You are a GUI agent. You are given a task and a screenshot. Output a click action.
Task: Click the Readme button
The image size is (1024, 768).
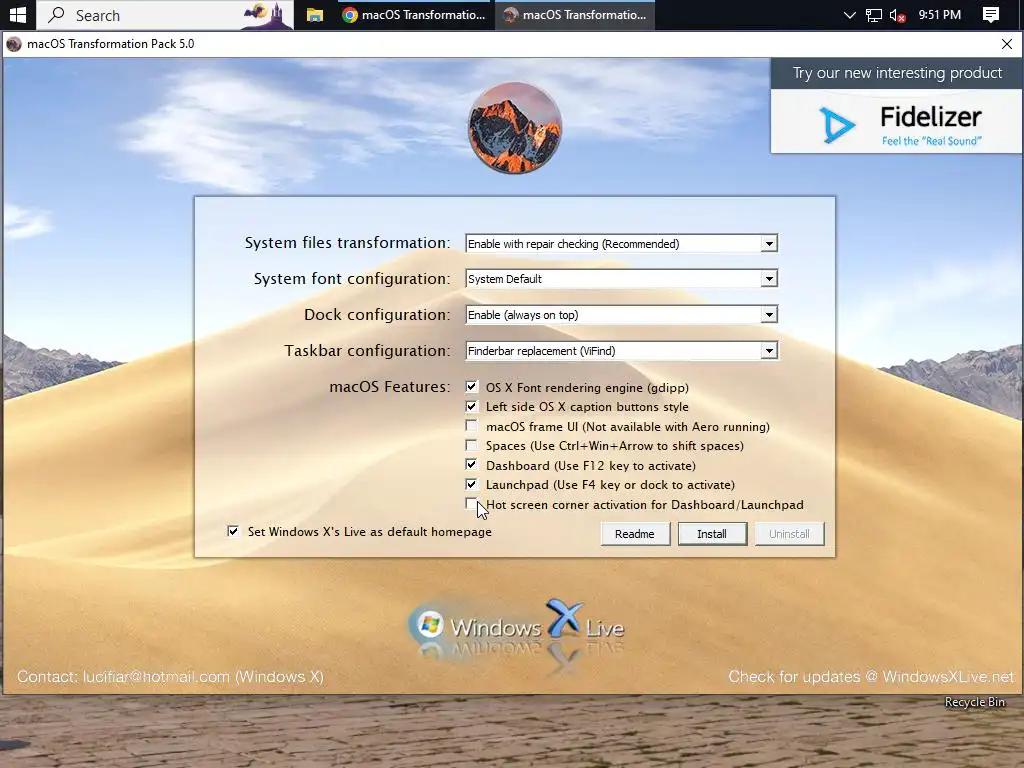635,534
